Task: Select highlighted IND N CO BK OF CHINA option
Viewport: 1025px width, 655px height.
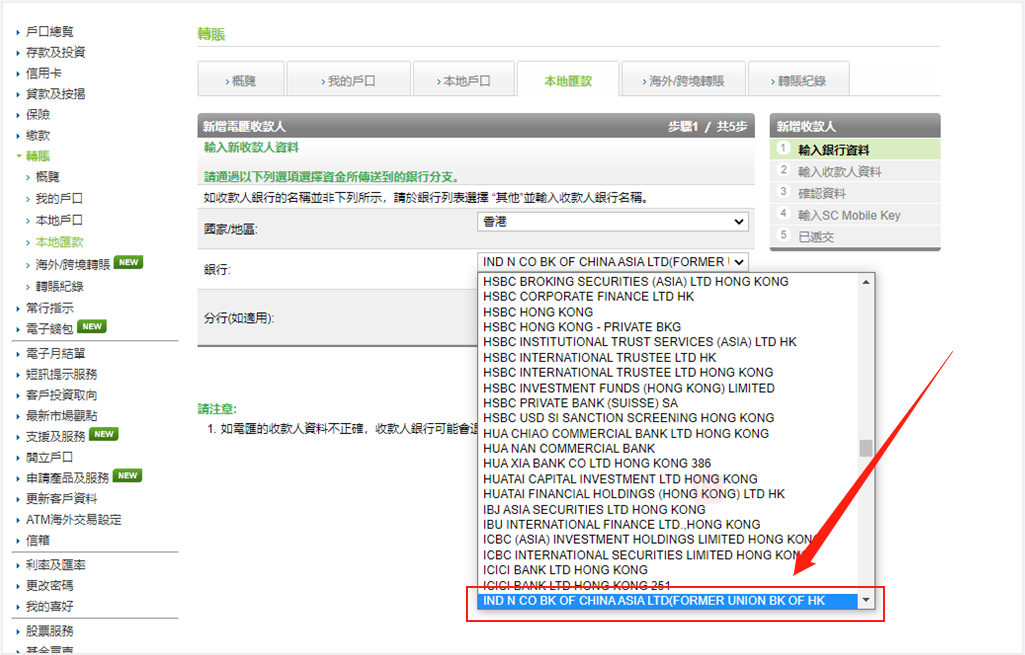Action: 668,600
